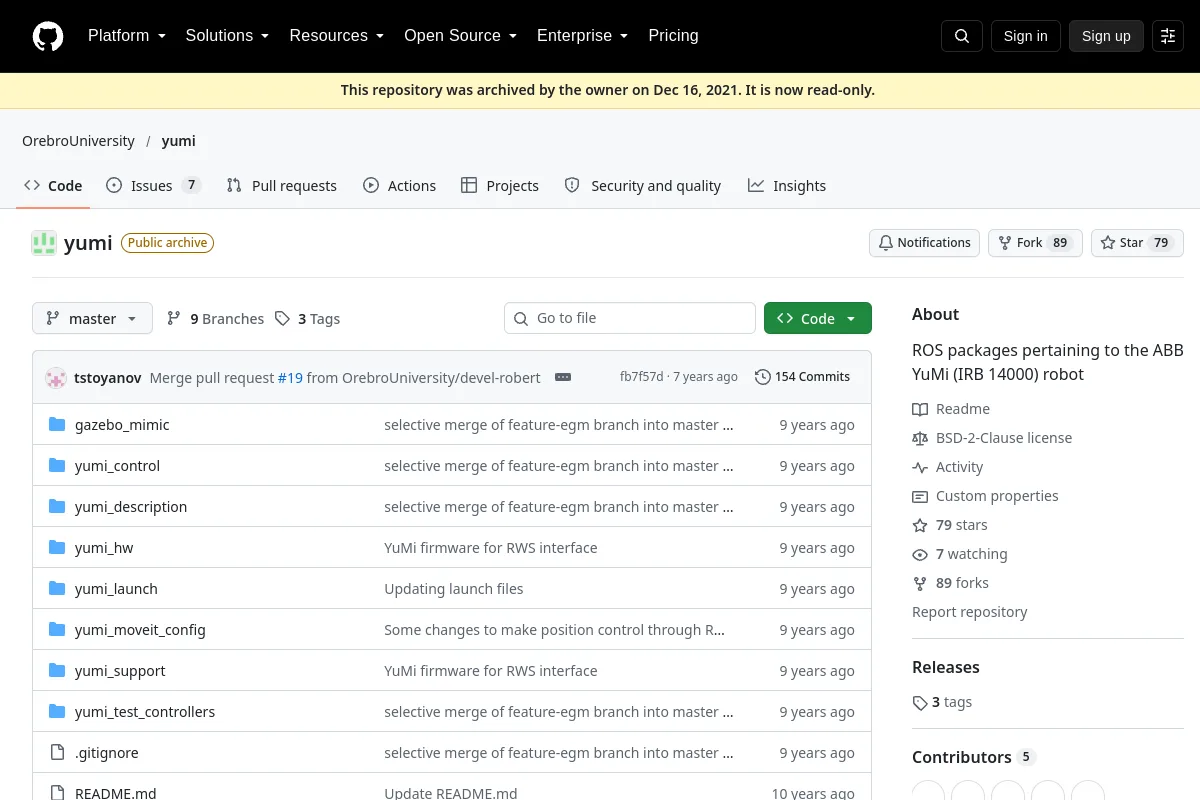The height and width of the screenshot is (800, 1200).
Task: Star the yumi repository
Action: tap(1137, 243)
